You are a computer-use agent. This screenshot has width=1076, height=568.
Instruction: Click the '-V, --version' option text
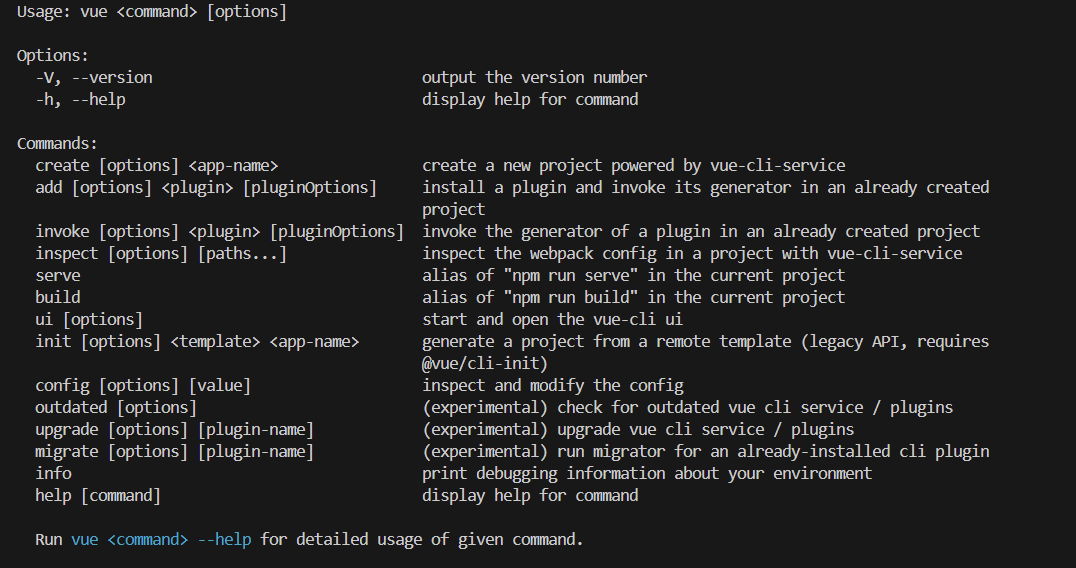pos(94,78)
